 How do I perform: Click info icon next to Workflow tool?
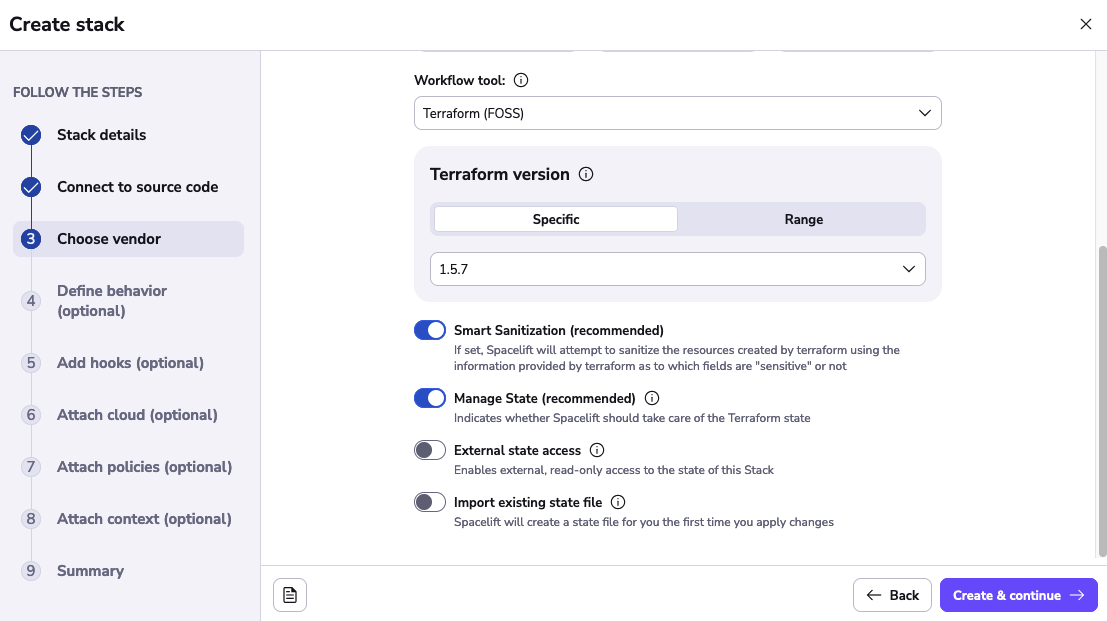point(521,81)
